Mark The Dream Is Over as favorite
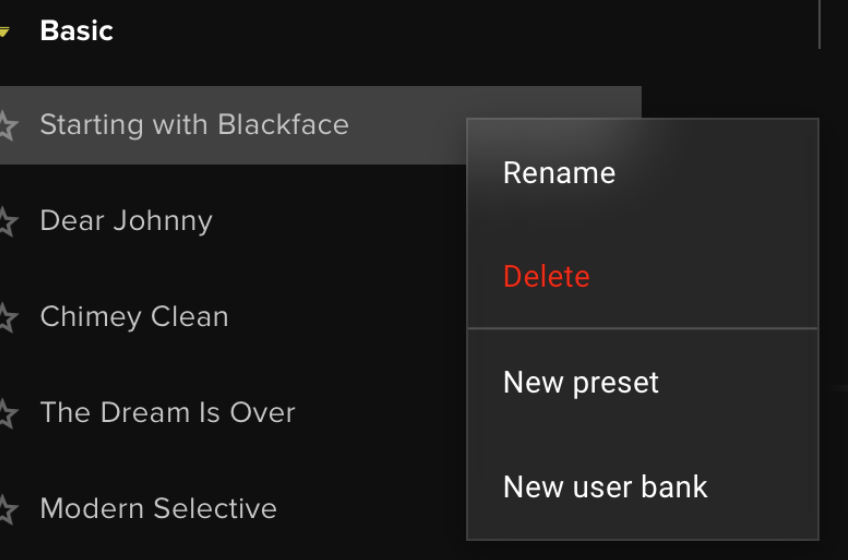The image size is (848, 560). click(x=6, y=414)
